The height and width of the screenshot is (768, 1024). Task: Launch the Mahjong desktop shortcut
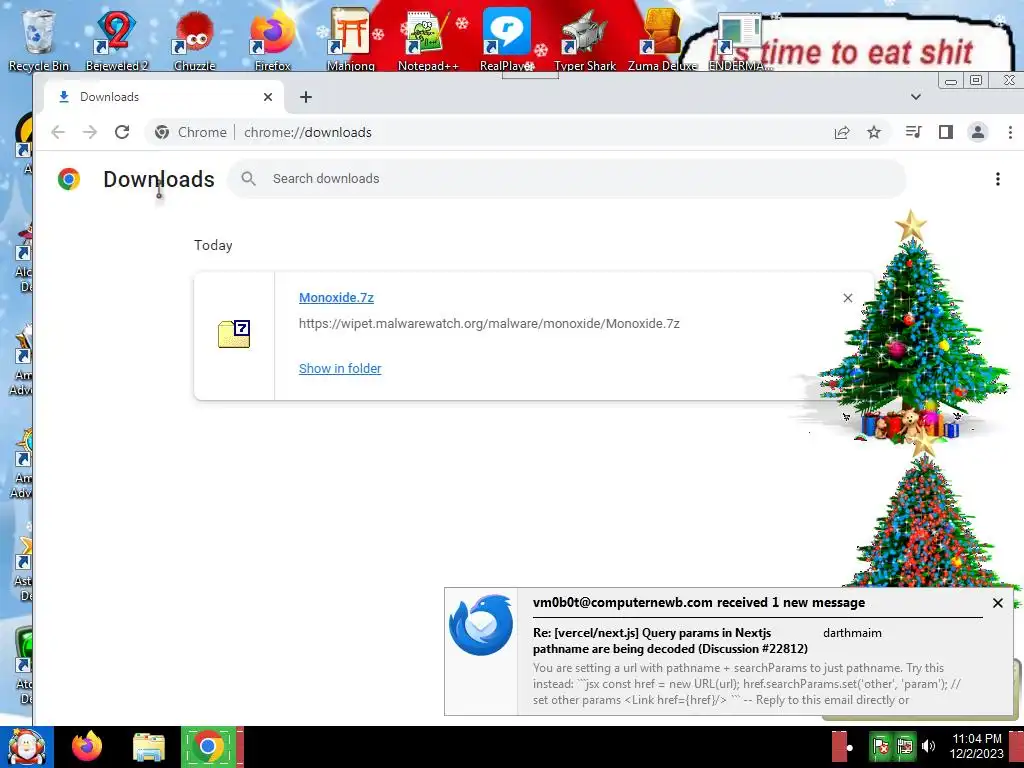351,39
